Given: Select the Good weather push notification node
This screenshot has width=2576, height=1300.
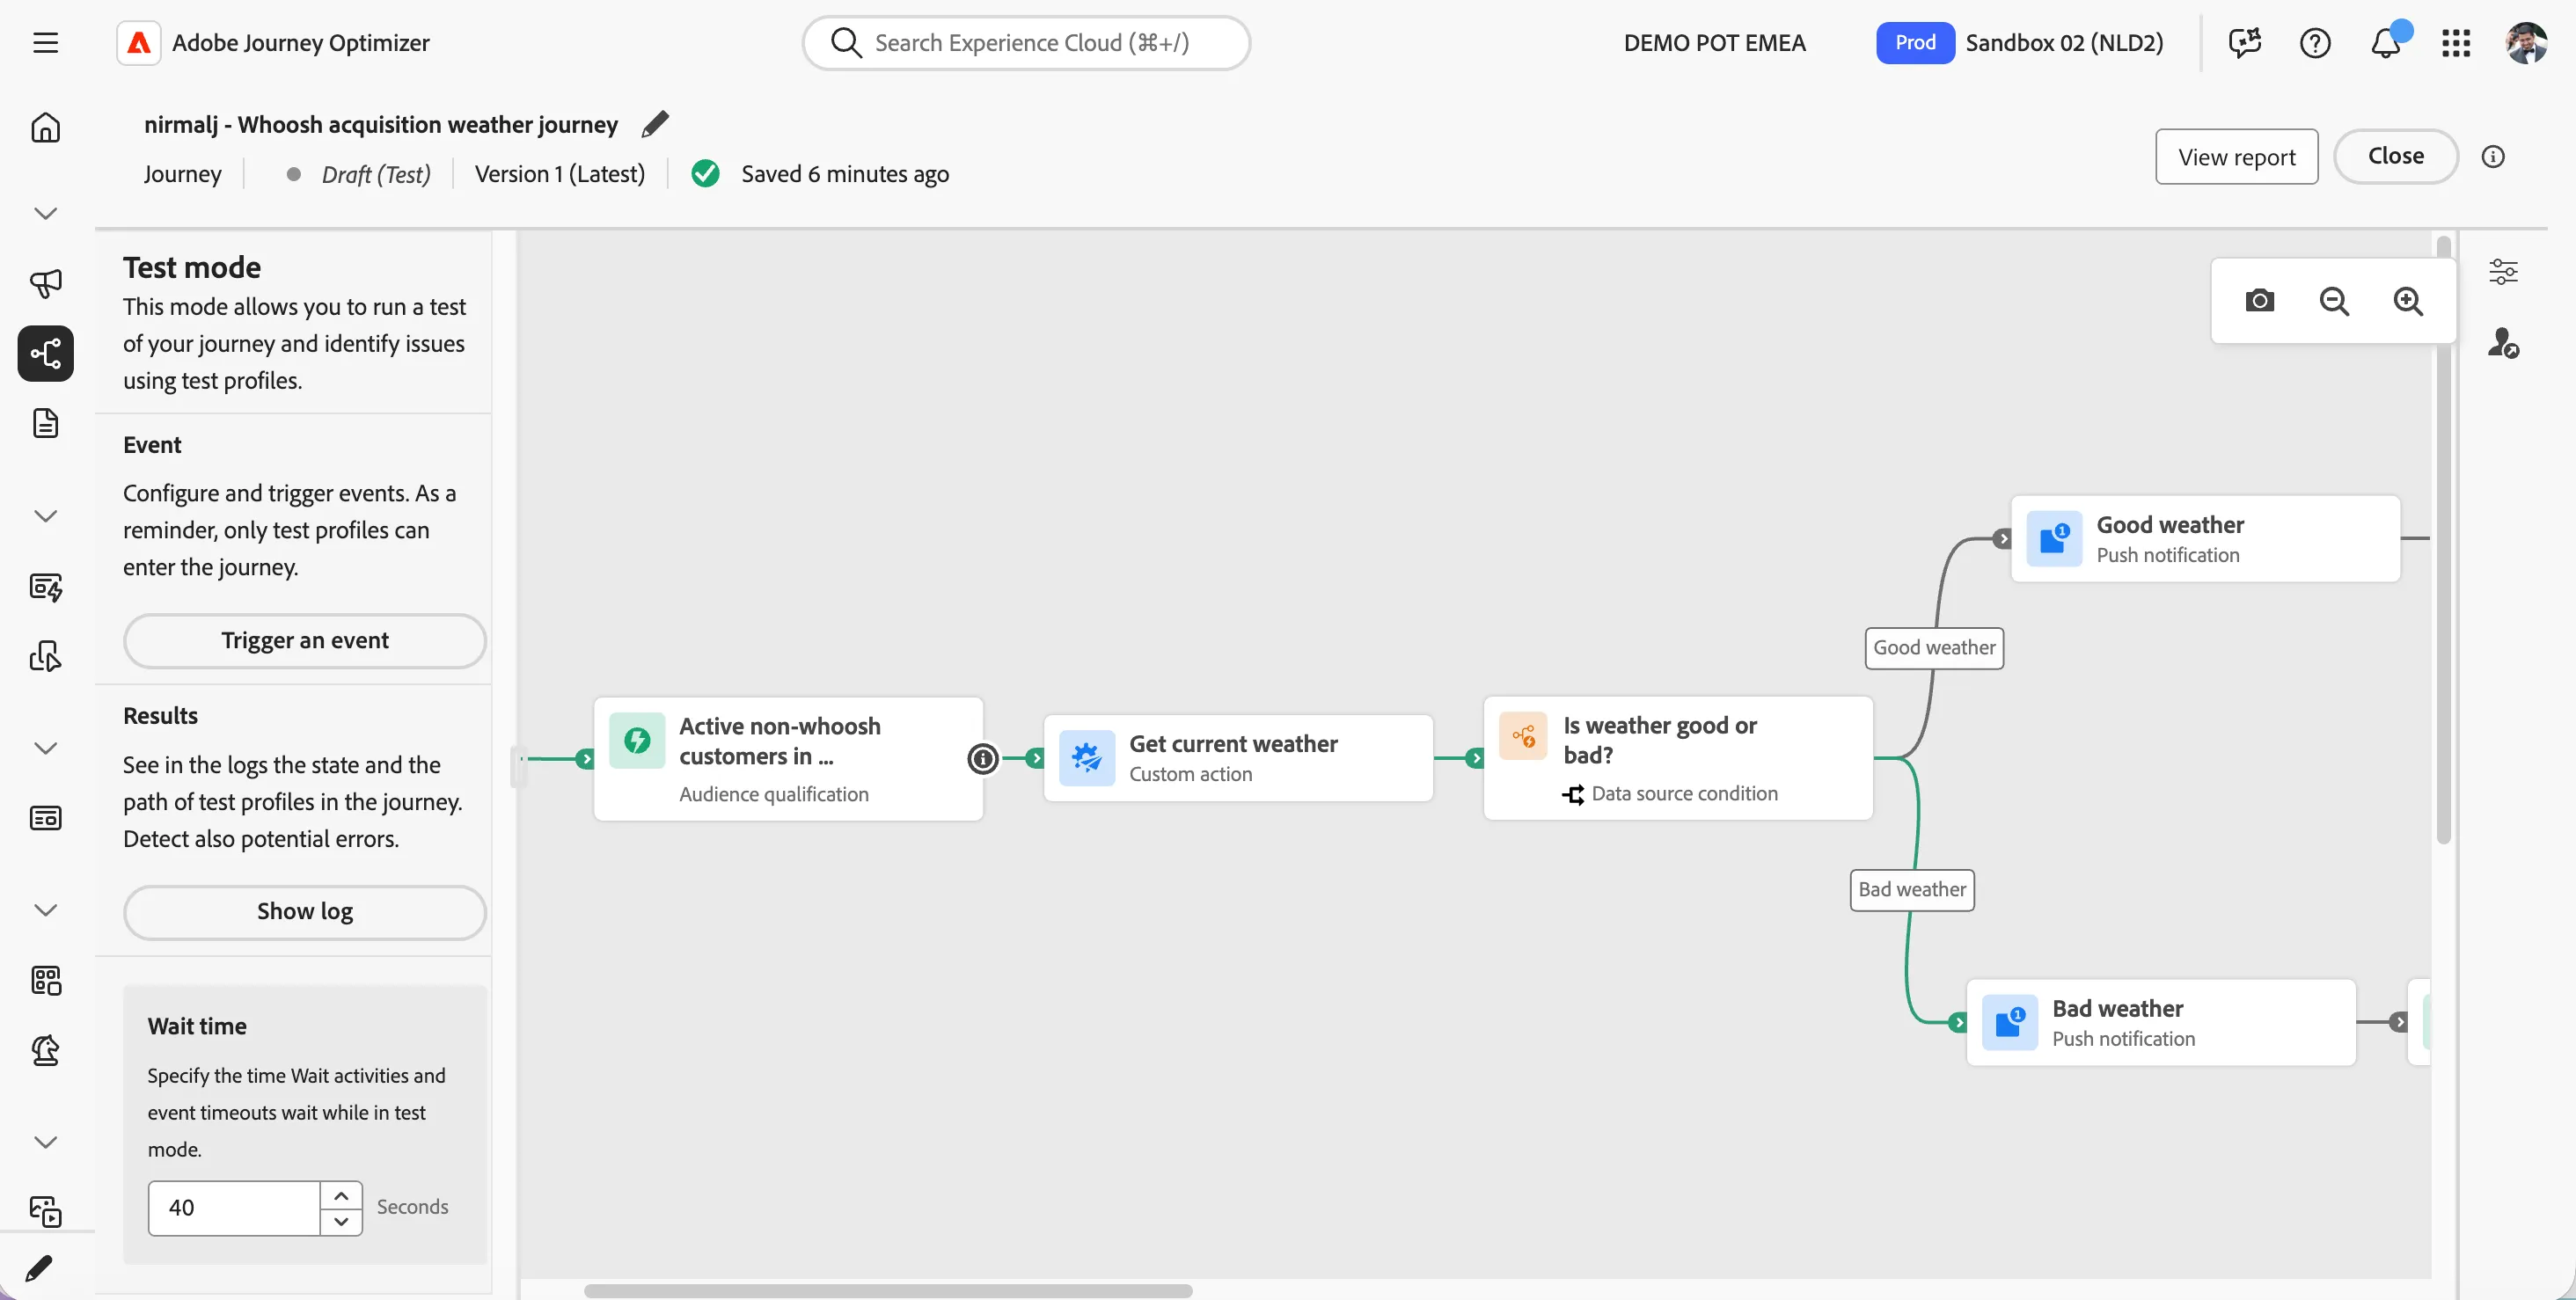Looking at the screenshot, I should [2205, 539].
